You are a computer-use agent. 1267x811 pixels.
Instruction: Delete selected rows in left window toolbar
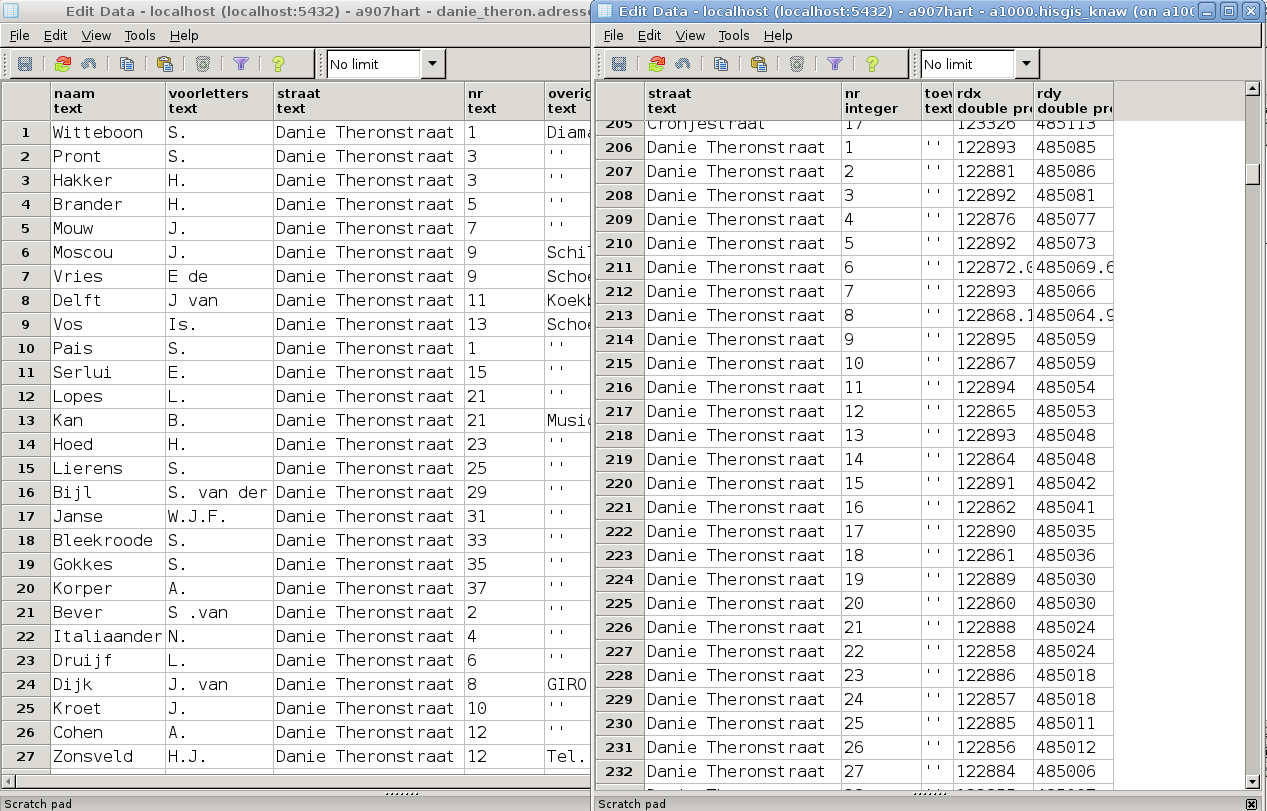point(203,64)
